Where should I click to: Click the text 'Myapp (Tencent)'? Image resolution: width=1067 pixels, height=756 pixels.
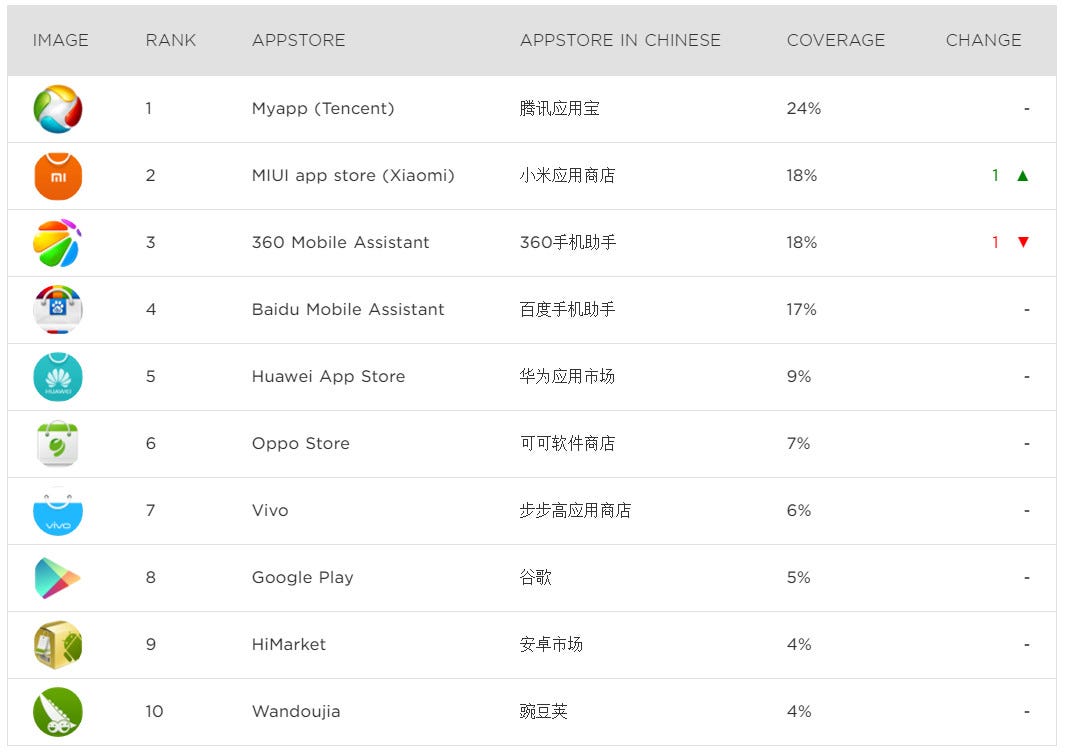[x=323, y=108]
